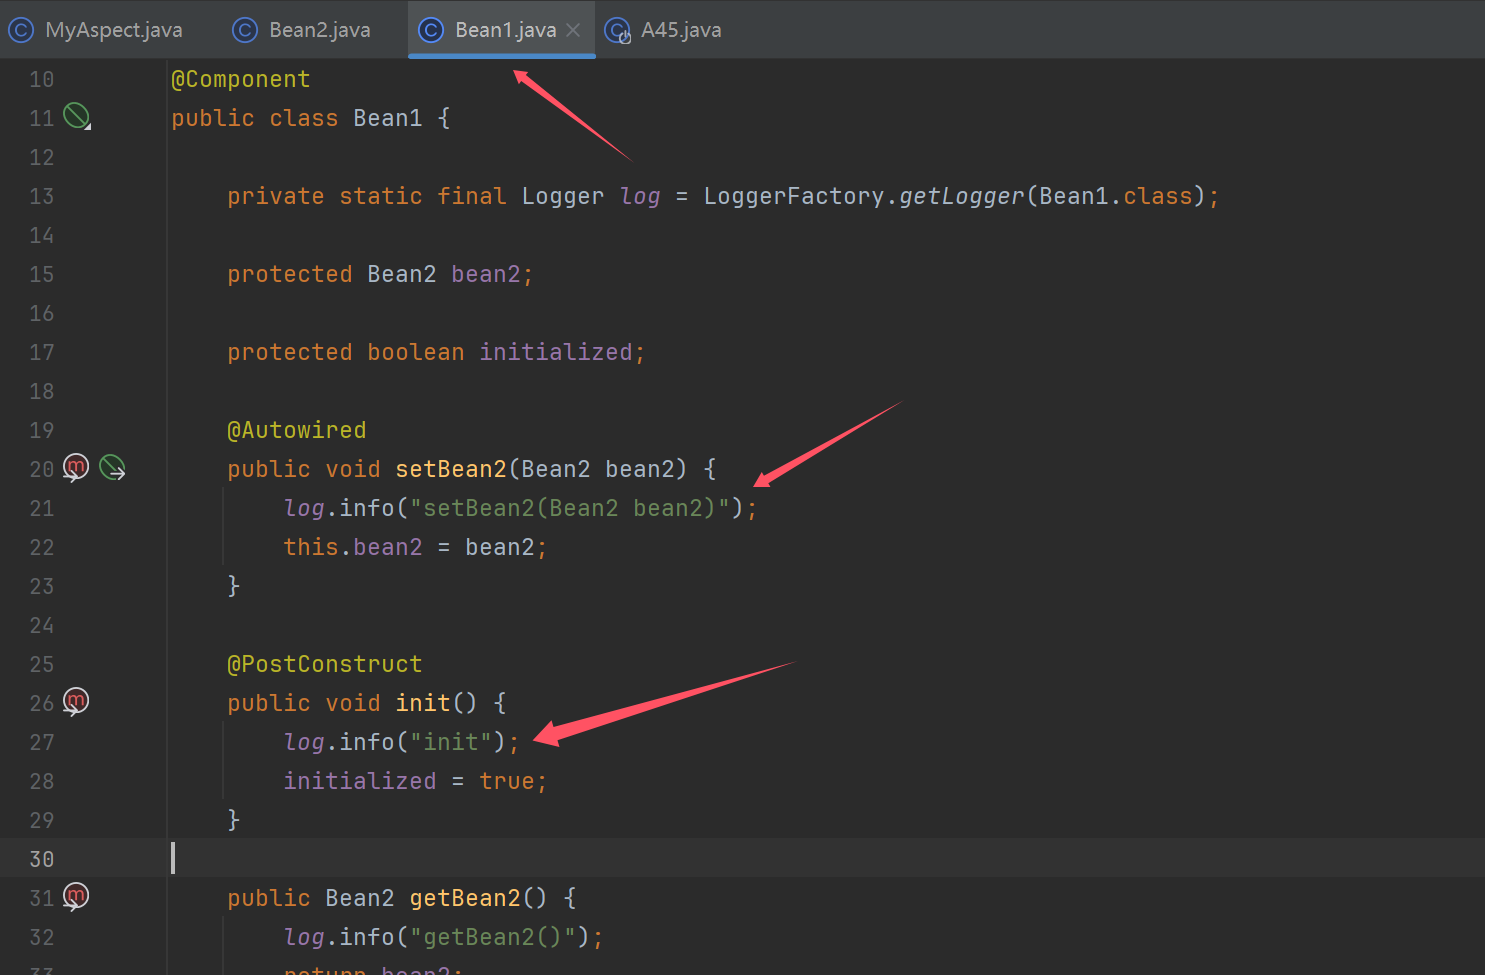This screenshot has height=975, width=1485.
Task: Click the Logger type on line 13
Action: (x=563, y=196)
